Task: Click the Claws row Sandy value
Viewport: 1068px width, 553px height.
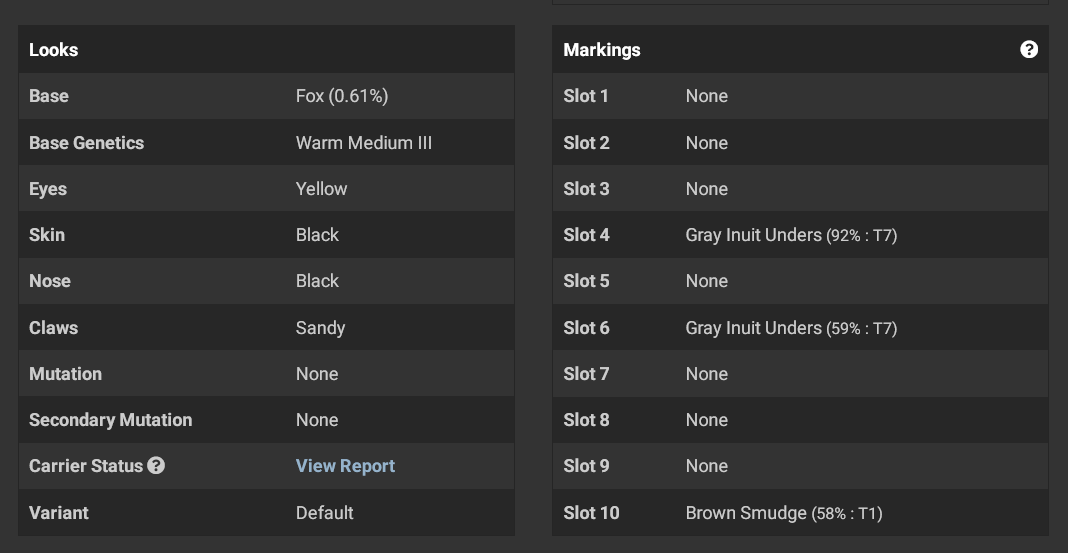Action: click(x=320, y=328)
